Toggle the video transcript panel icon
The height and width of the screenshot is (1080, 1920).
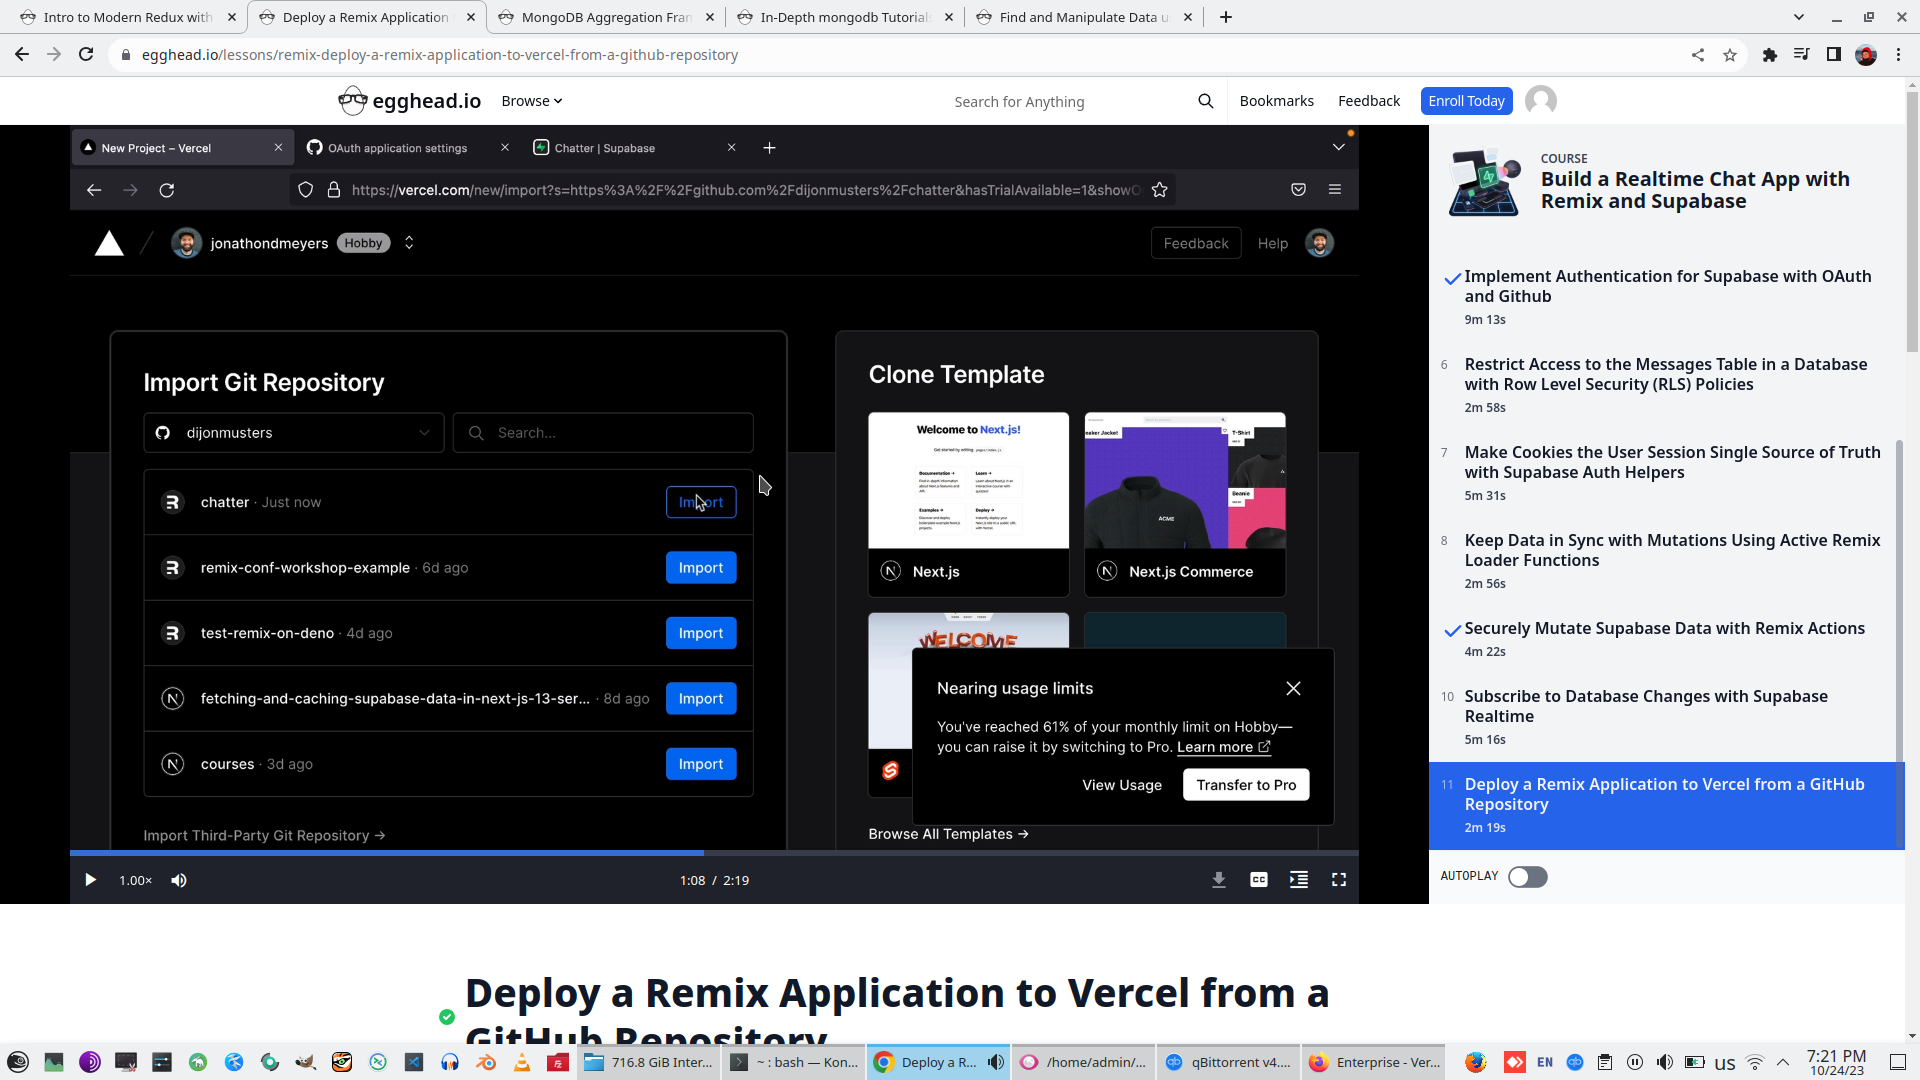point(1298,880)
